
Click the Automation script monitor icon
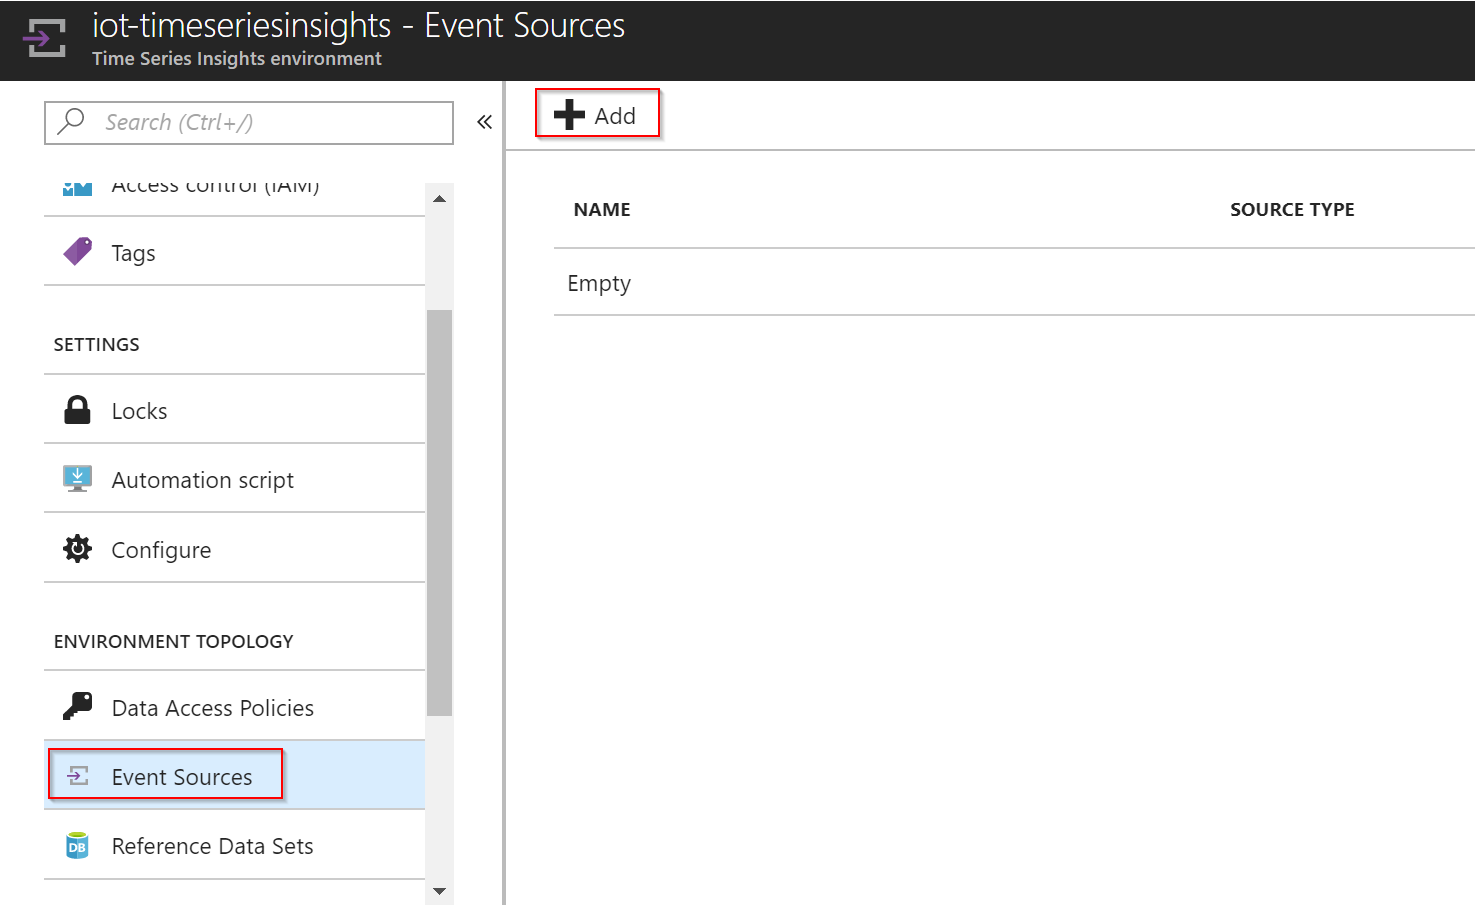coord(77,479)
